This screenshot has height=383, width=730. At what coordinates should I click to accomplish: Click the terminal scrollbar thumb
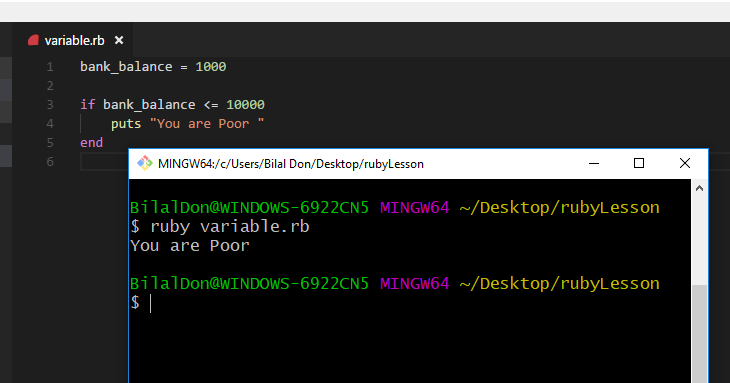coord(699,334)
